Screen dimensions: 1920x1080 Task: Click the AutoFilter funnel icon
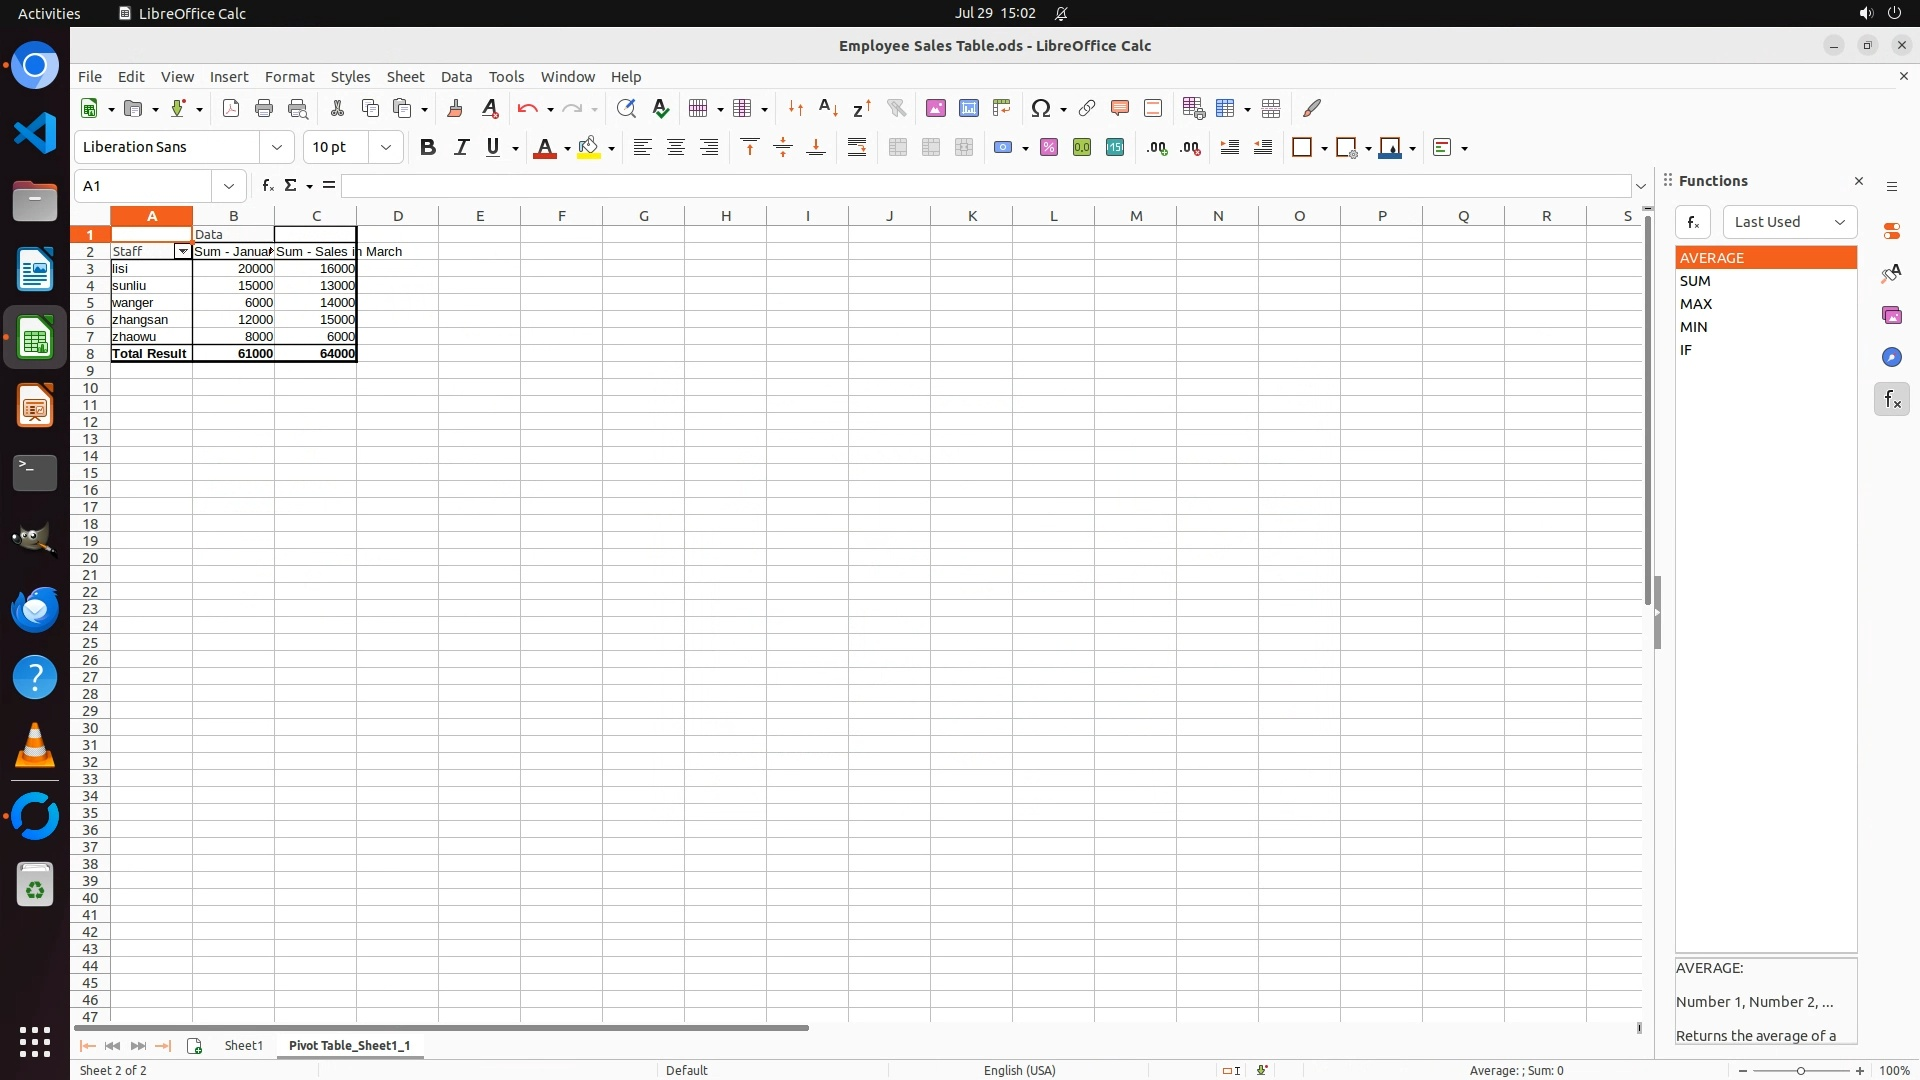pos(896,108)
